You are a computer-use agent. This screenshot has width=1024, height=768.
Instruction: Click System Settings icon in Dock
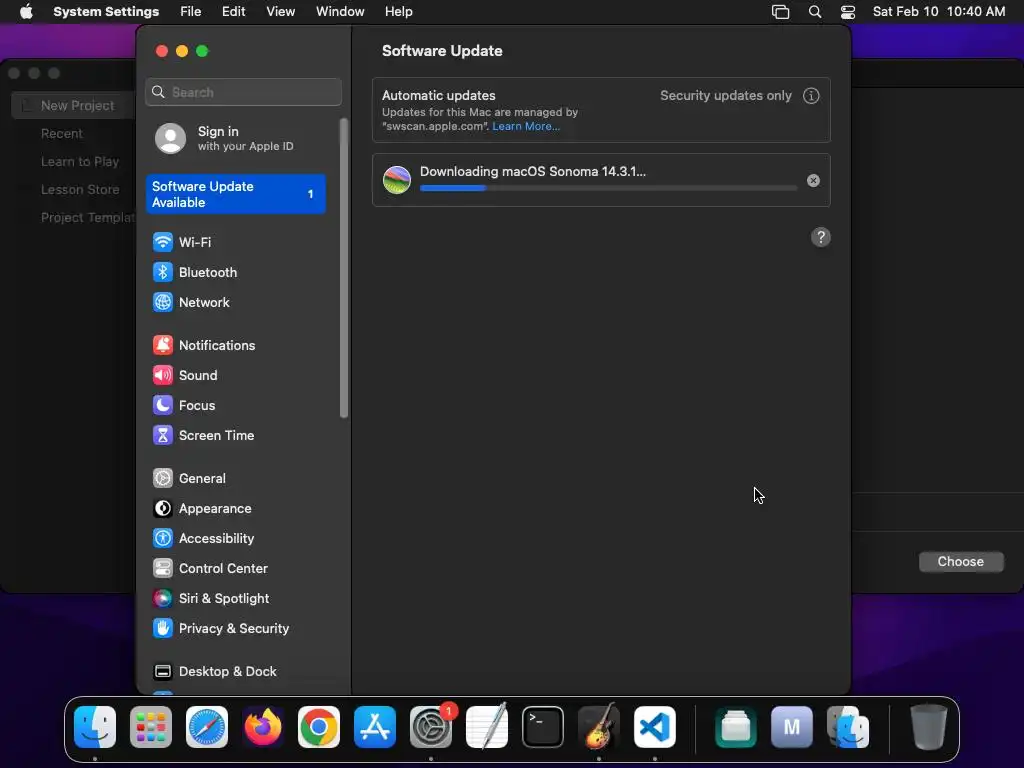pos(431,727)
